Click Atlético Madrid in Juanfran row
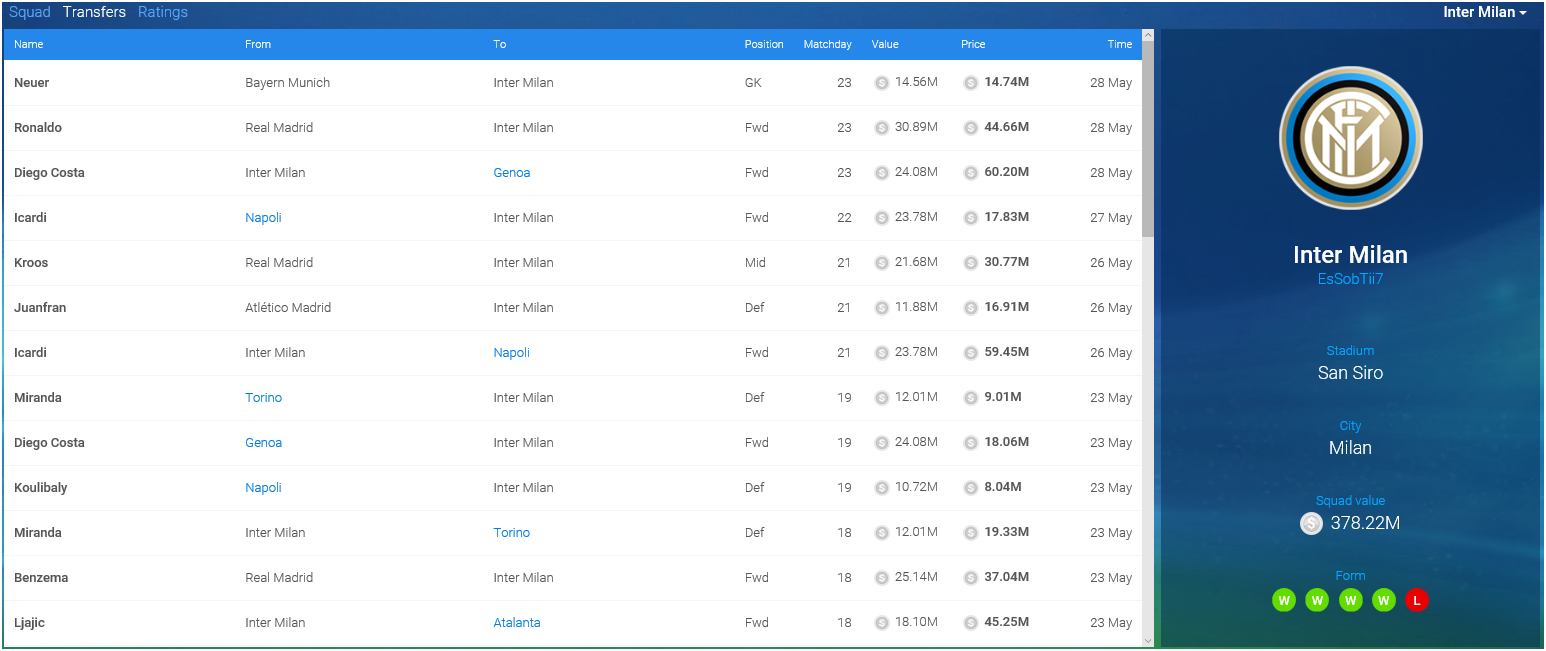Viewport: 1546px width, 651px height. (288, 308)
